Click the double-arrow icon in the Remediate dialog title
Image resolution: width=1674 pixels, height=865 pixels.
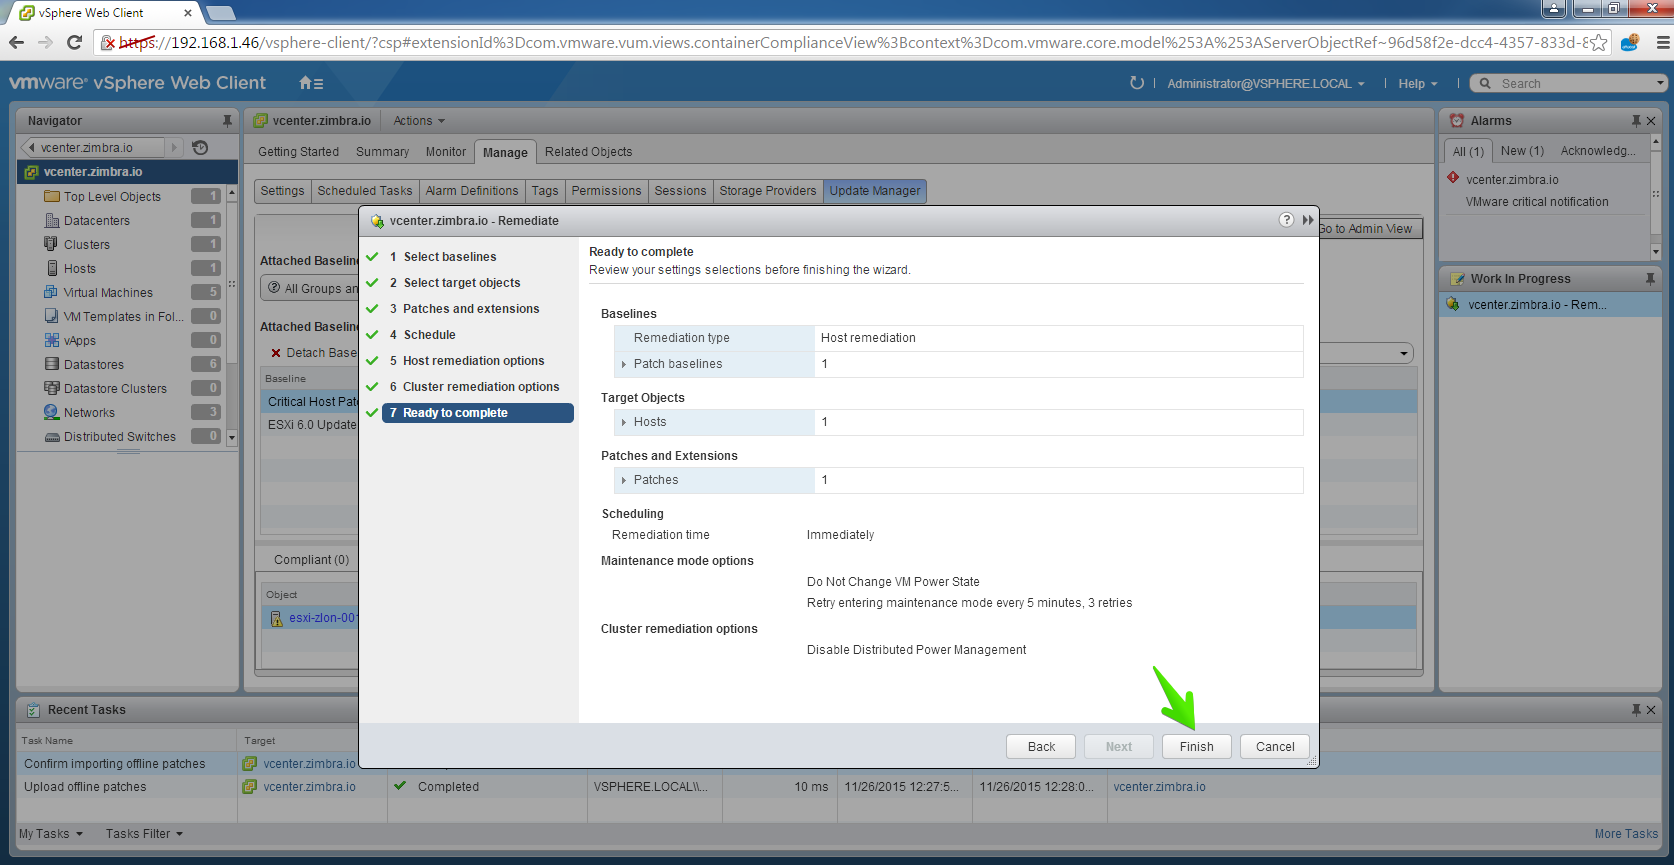1308,220
